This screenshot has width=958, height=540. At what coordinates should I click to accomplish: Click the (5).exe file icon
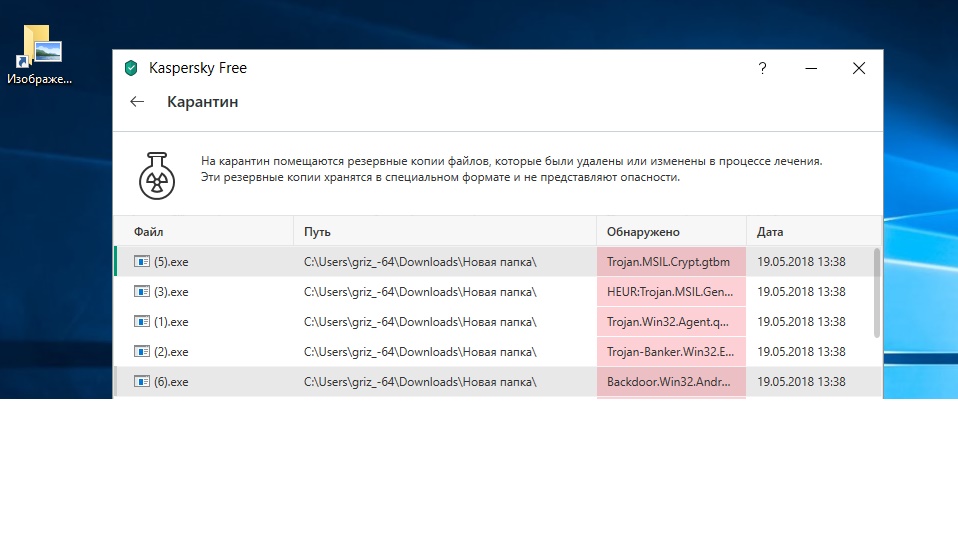pos(142,262)
